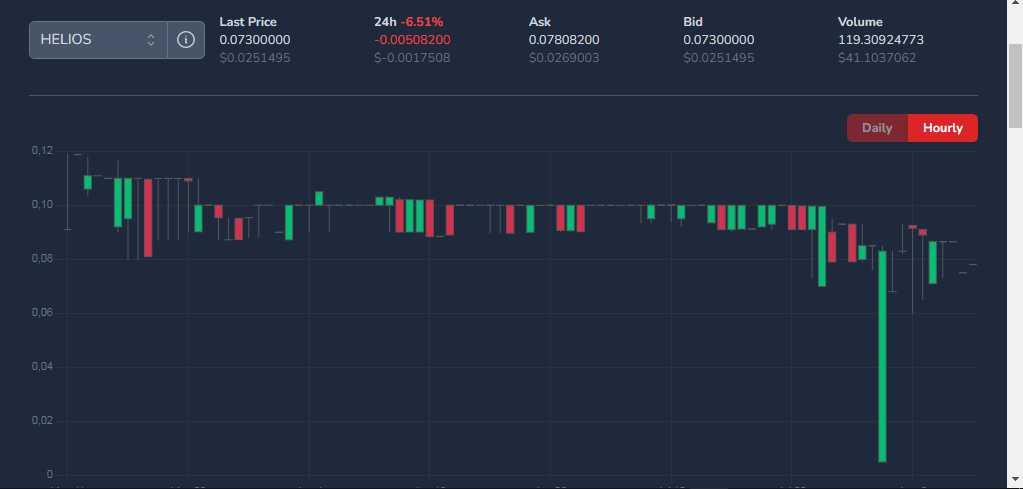
Task: Click the USD volume $41.1037062
Action: click(x=877, y=58)
